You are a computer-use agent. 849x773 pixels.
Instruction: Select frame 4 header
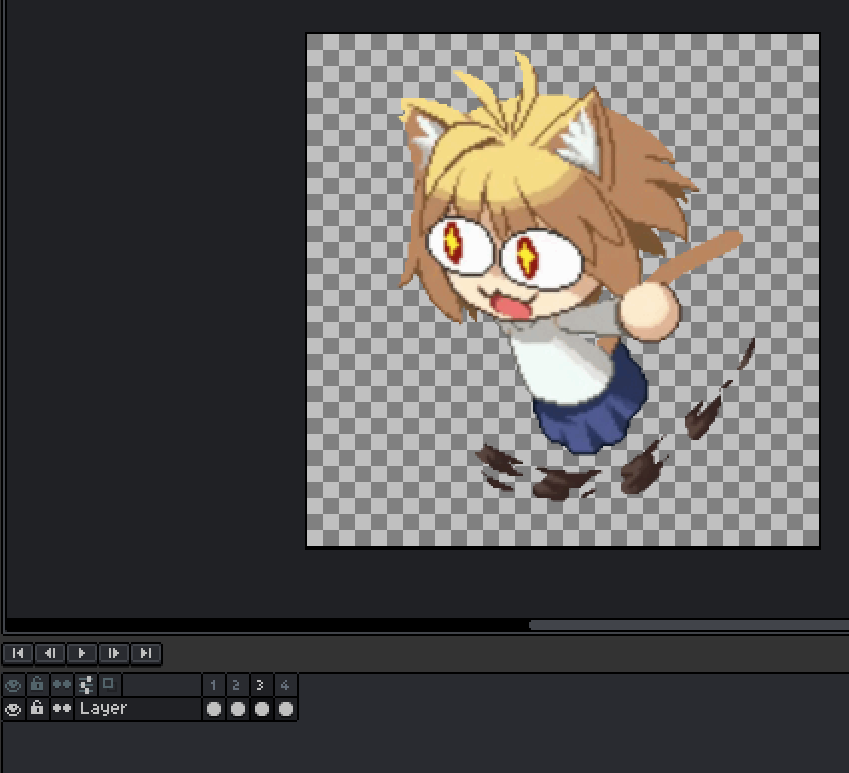pyautogui.click(x=285, y=685)
